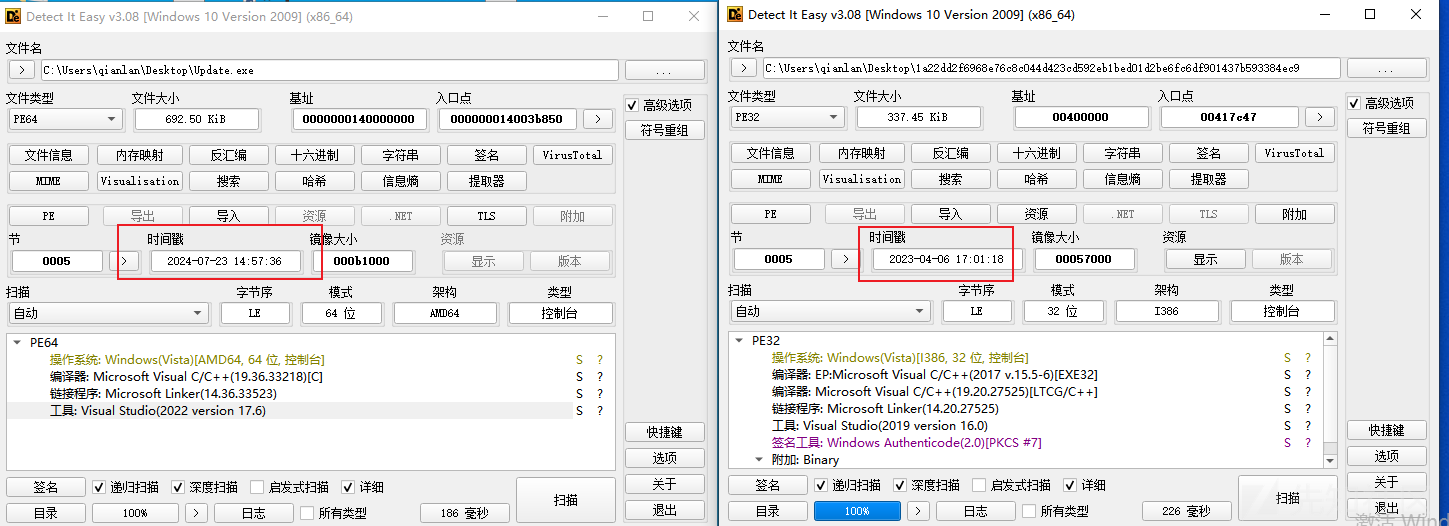Image resolution: width=1449 pixels, height=526 pixels.
Task: Uncheck 深度扫描 in left window
Action: pos(178,487)
